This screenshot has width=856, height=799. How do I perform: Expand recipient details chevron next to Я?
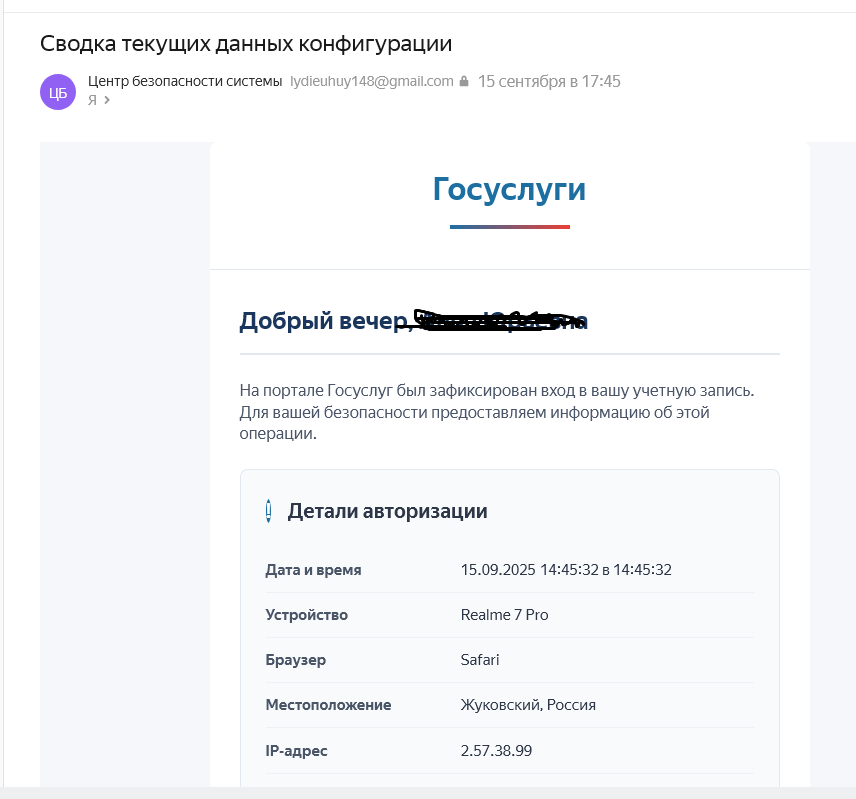[107, 100]
